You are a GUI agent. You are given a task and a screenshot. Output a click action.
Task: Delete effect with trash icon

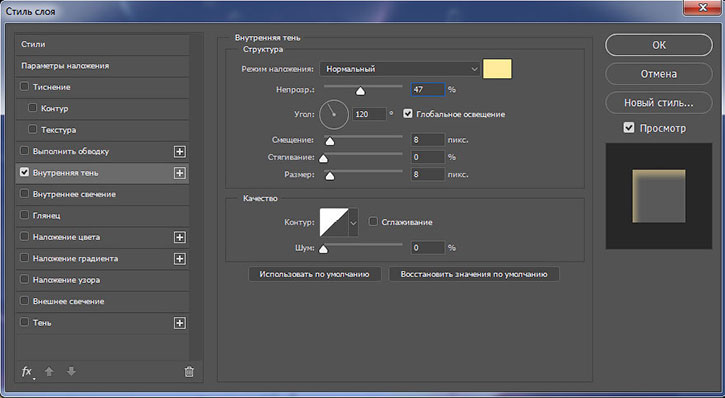coord(189,372)
